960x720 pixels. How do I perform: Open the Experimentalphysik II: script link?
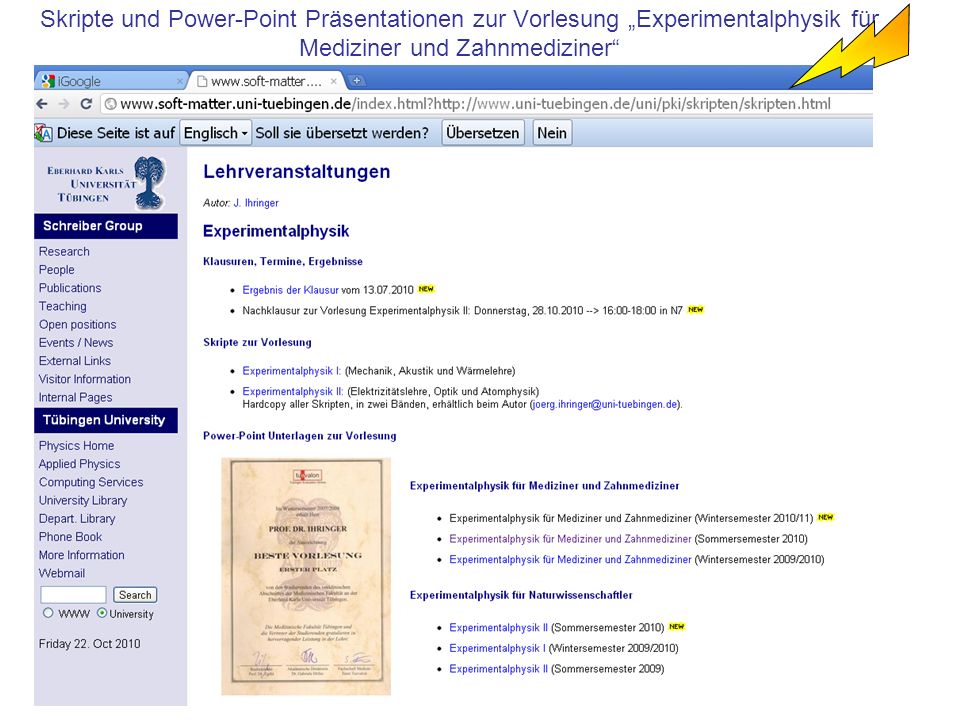[293, 391]
